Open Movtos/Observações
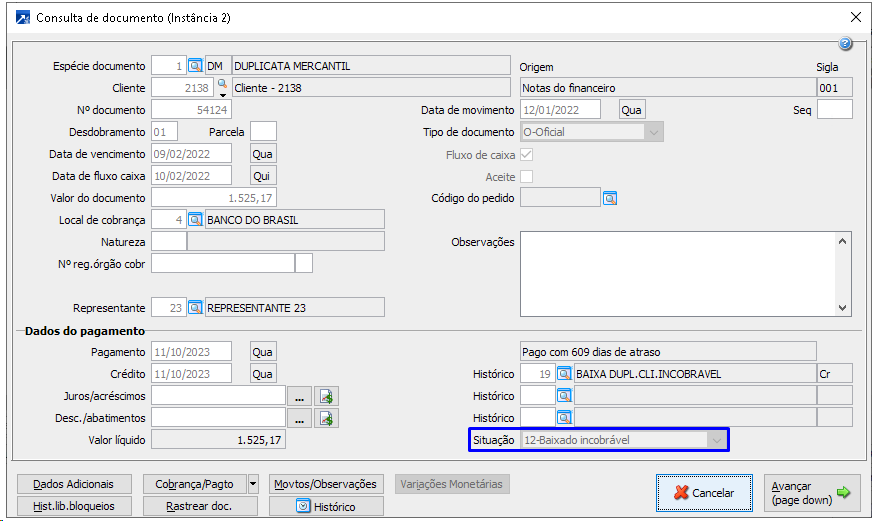 tap(326, 484)
